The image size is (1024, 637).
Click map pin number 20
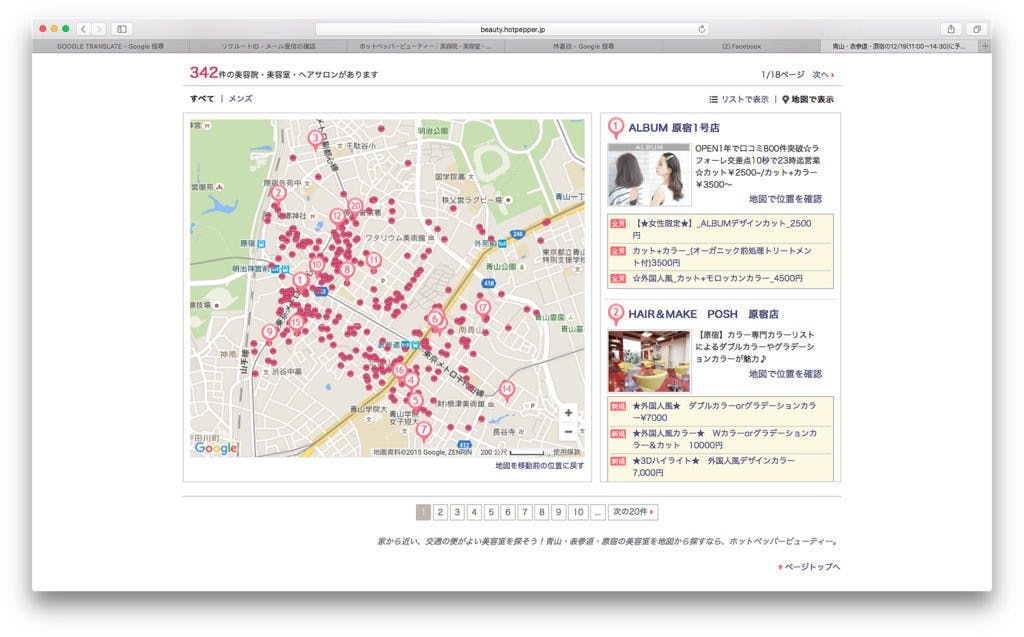tap(355, 206)
